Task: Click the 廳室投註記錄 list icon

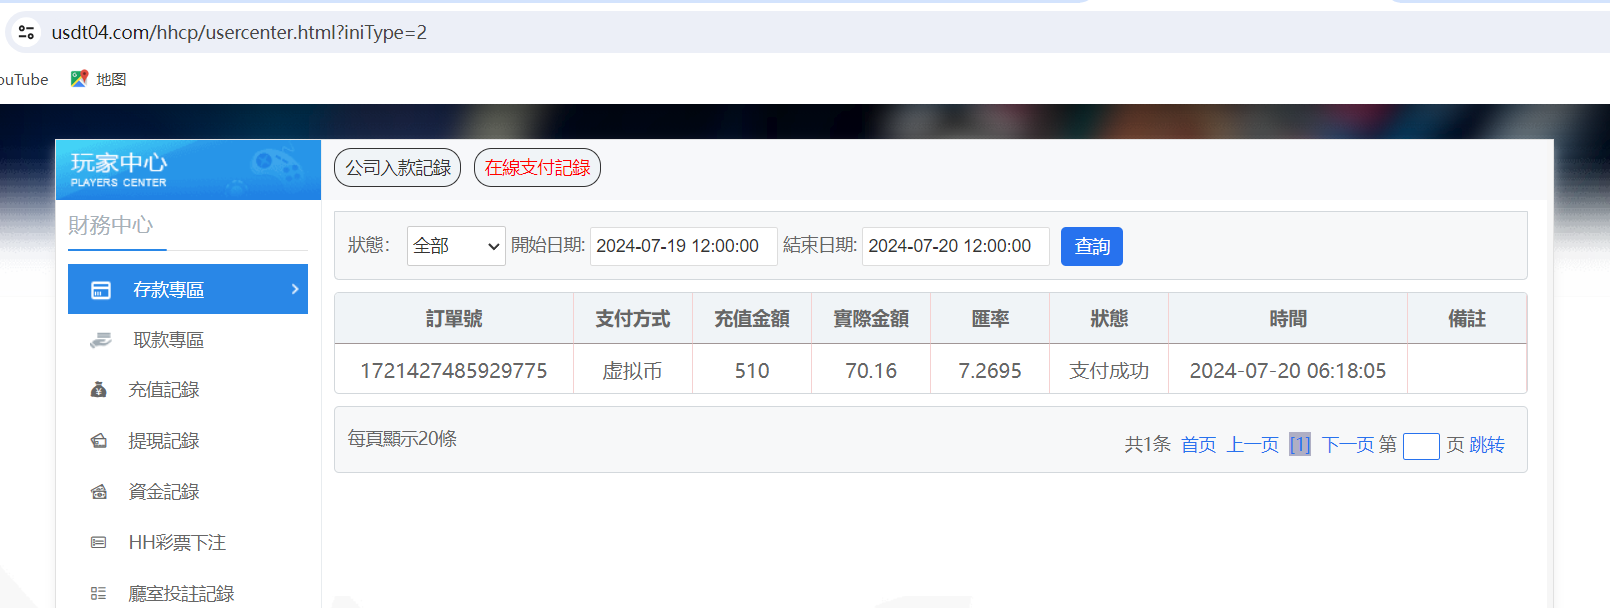Action: [x=98, y=594]
